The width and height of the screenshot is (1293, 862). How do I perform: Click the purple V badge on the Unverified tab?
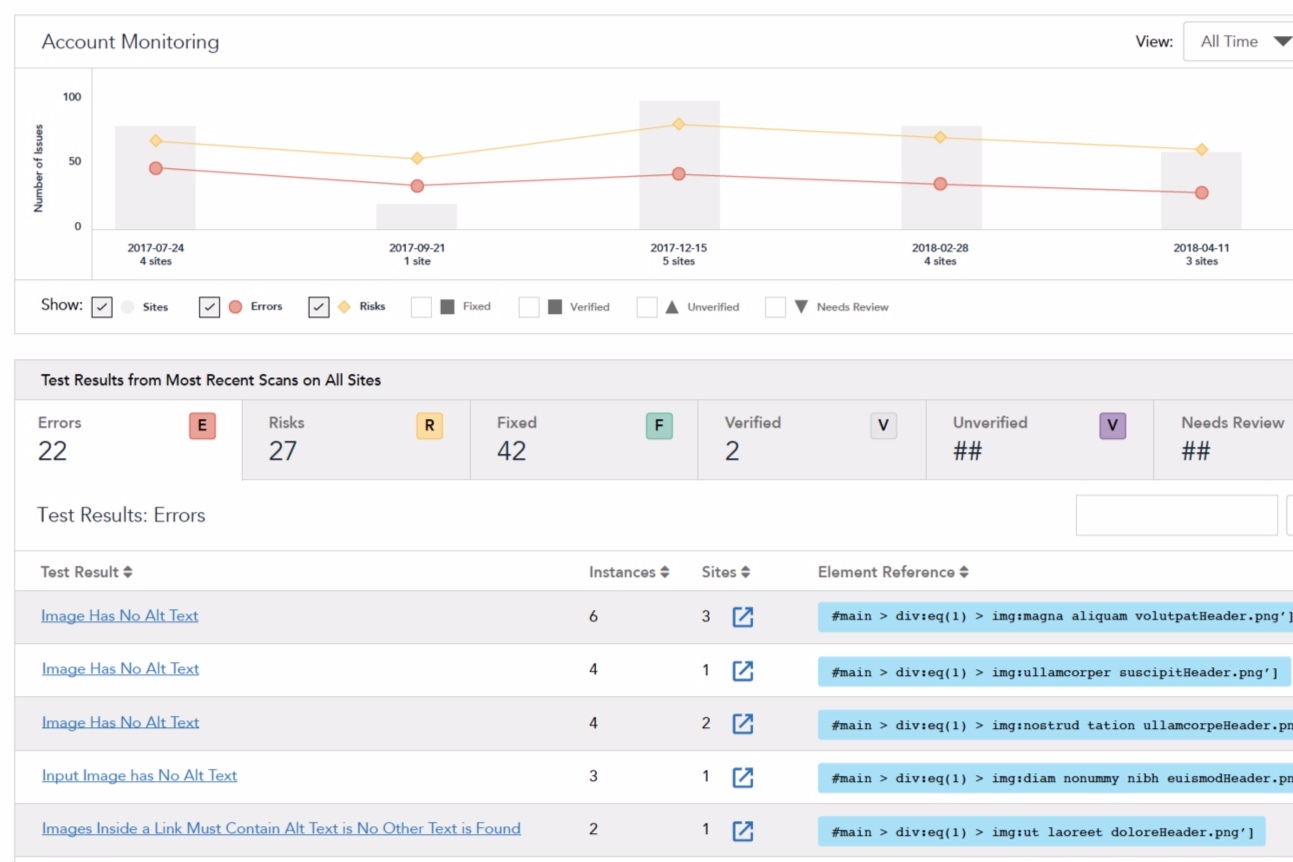tap(1111, 424)
